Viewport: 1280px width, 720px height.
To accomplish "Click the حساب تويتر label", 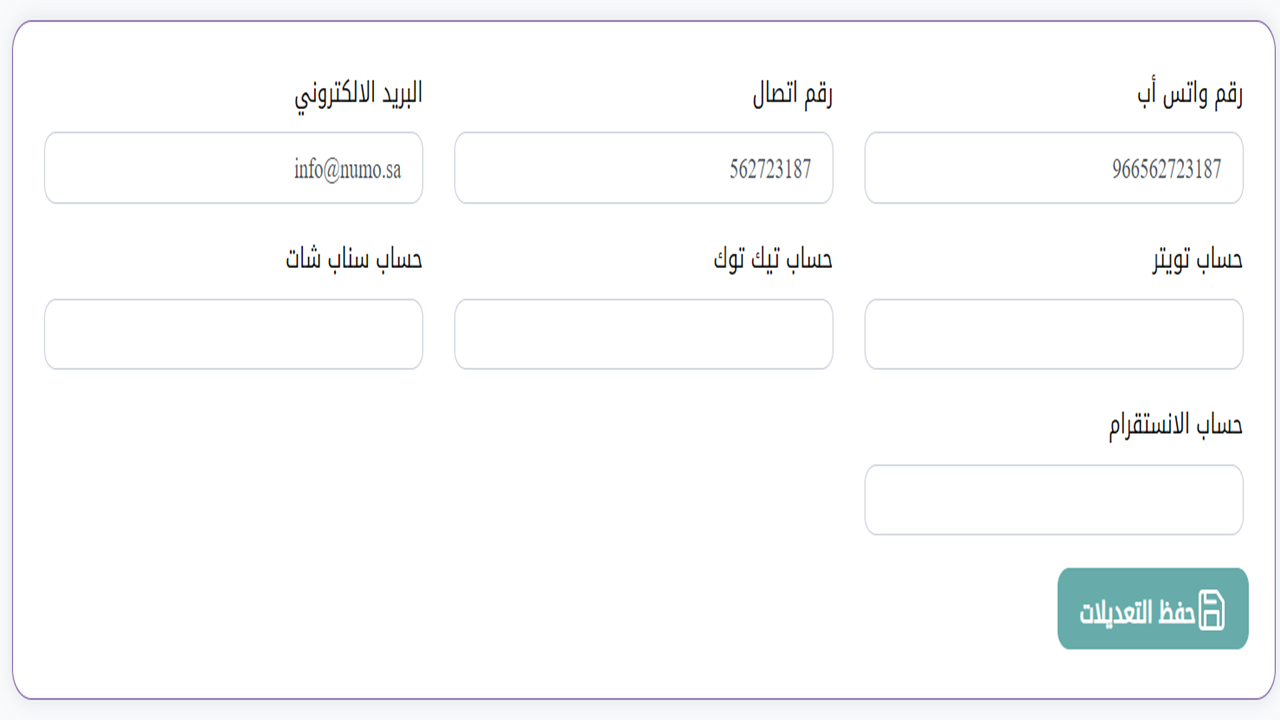I will click(x=1198, y=260).
